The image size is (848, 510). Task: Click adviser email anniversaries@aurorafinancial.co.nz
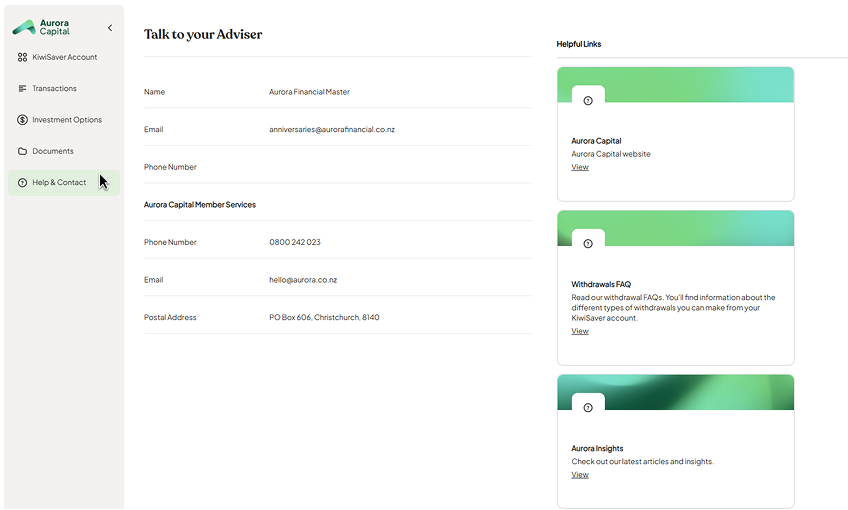[x=332, y=129]
